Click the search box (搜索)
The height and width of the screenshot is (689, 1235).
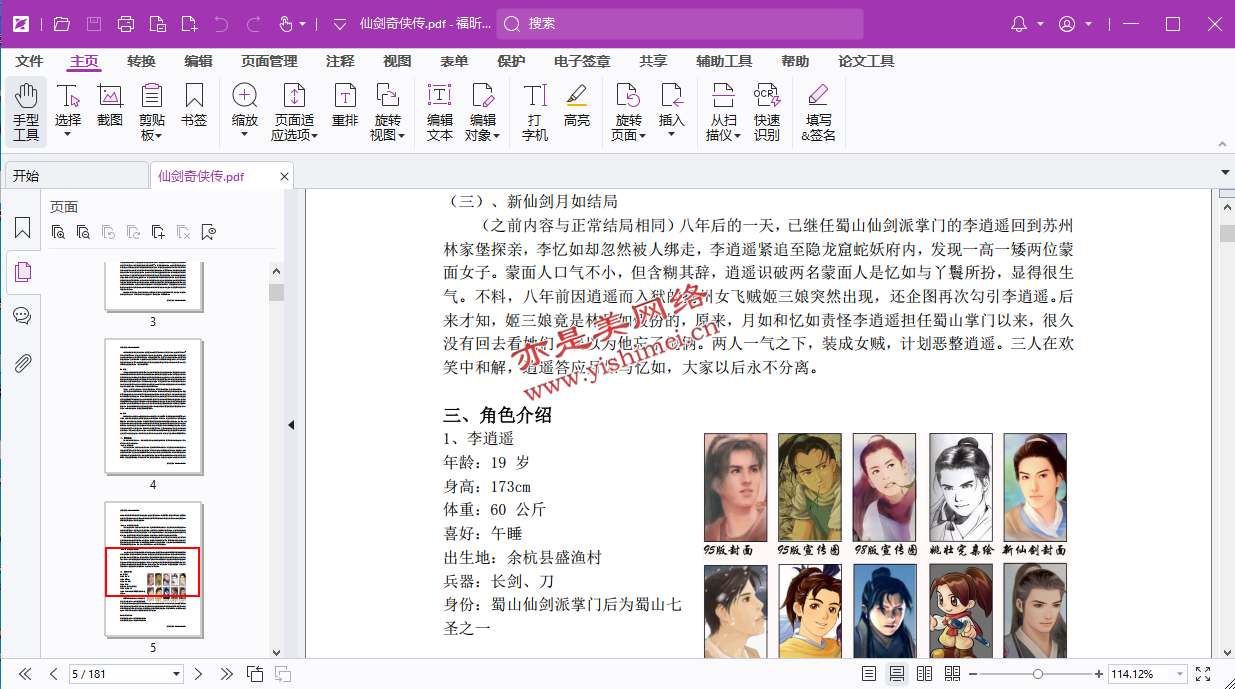[x=680, y=24]
